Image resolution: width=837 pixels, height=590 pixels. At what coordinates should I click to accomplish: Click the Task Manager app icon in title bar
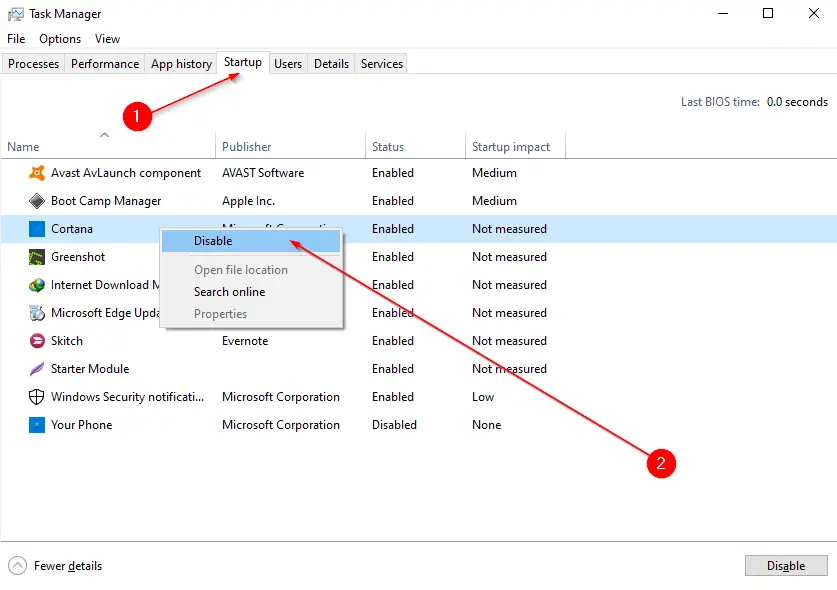pos(15,14)
